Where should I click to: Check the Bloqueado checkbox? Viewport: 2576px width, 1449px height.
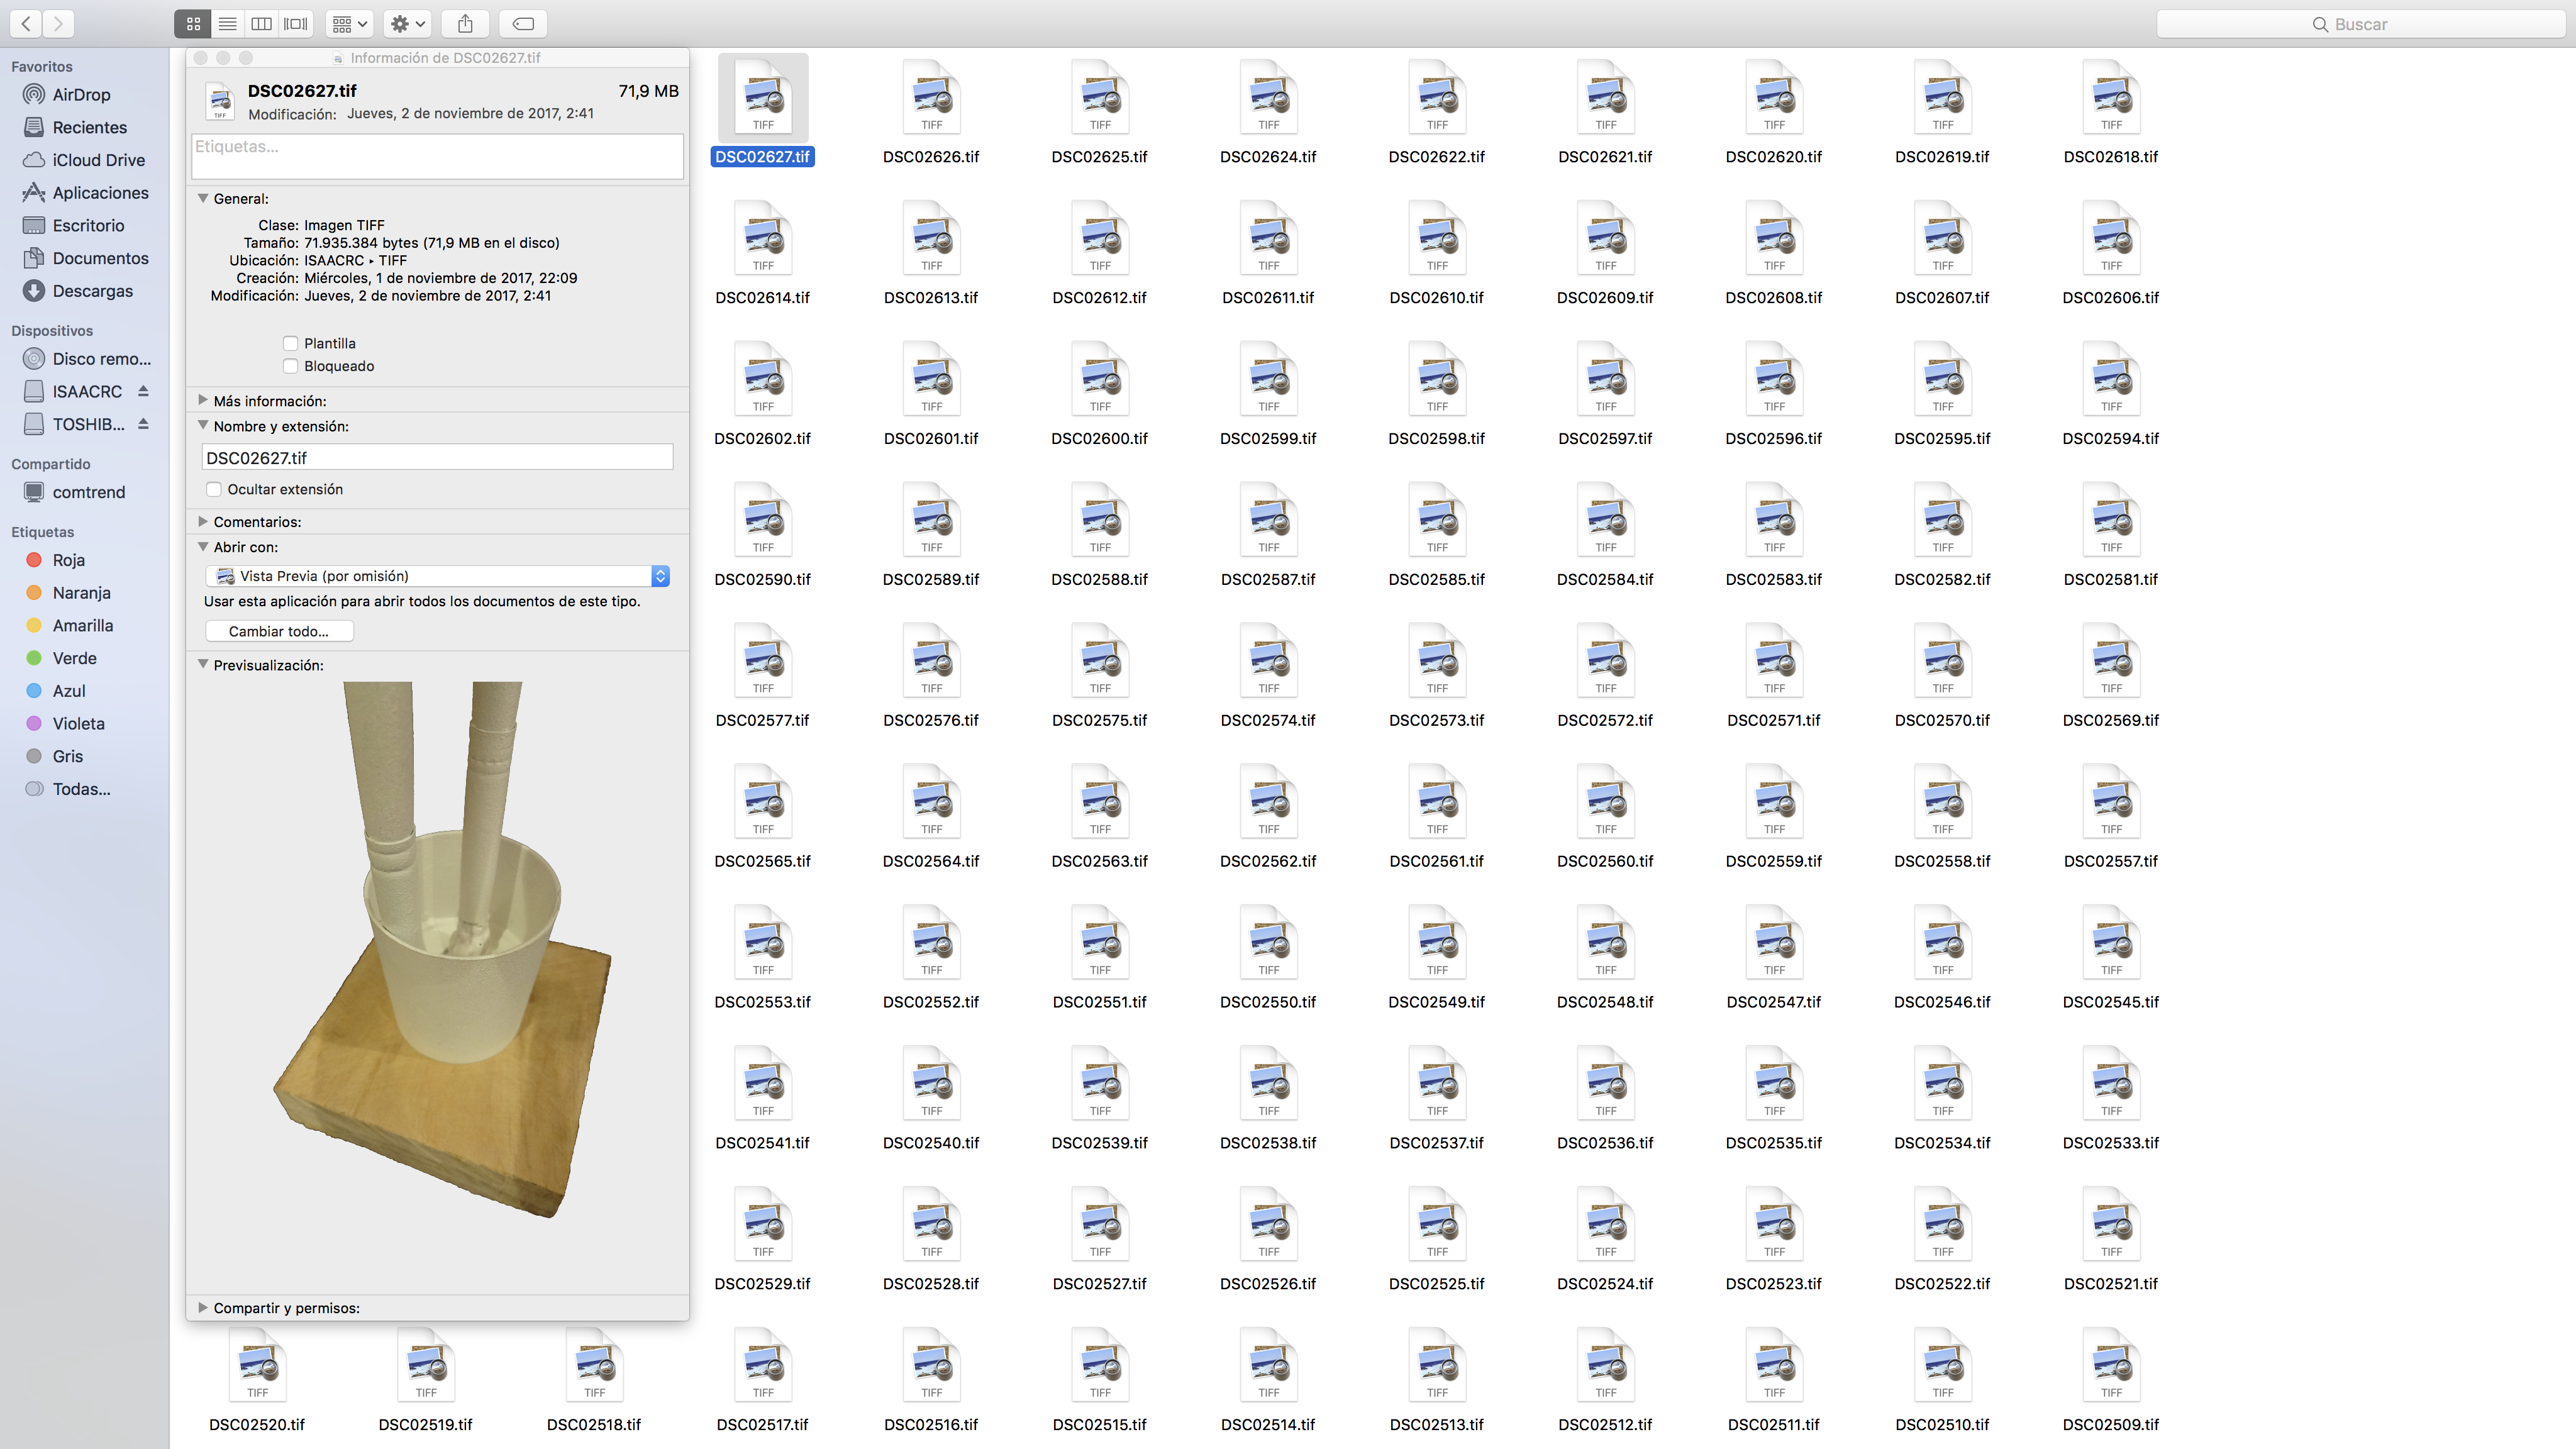pyautogui.click(x=290, y=366)
